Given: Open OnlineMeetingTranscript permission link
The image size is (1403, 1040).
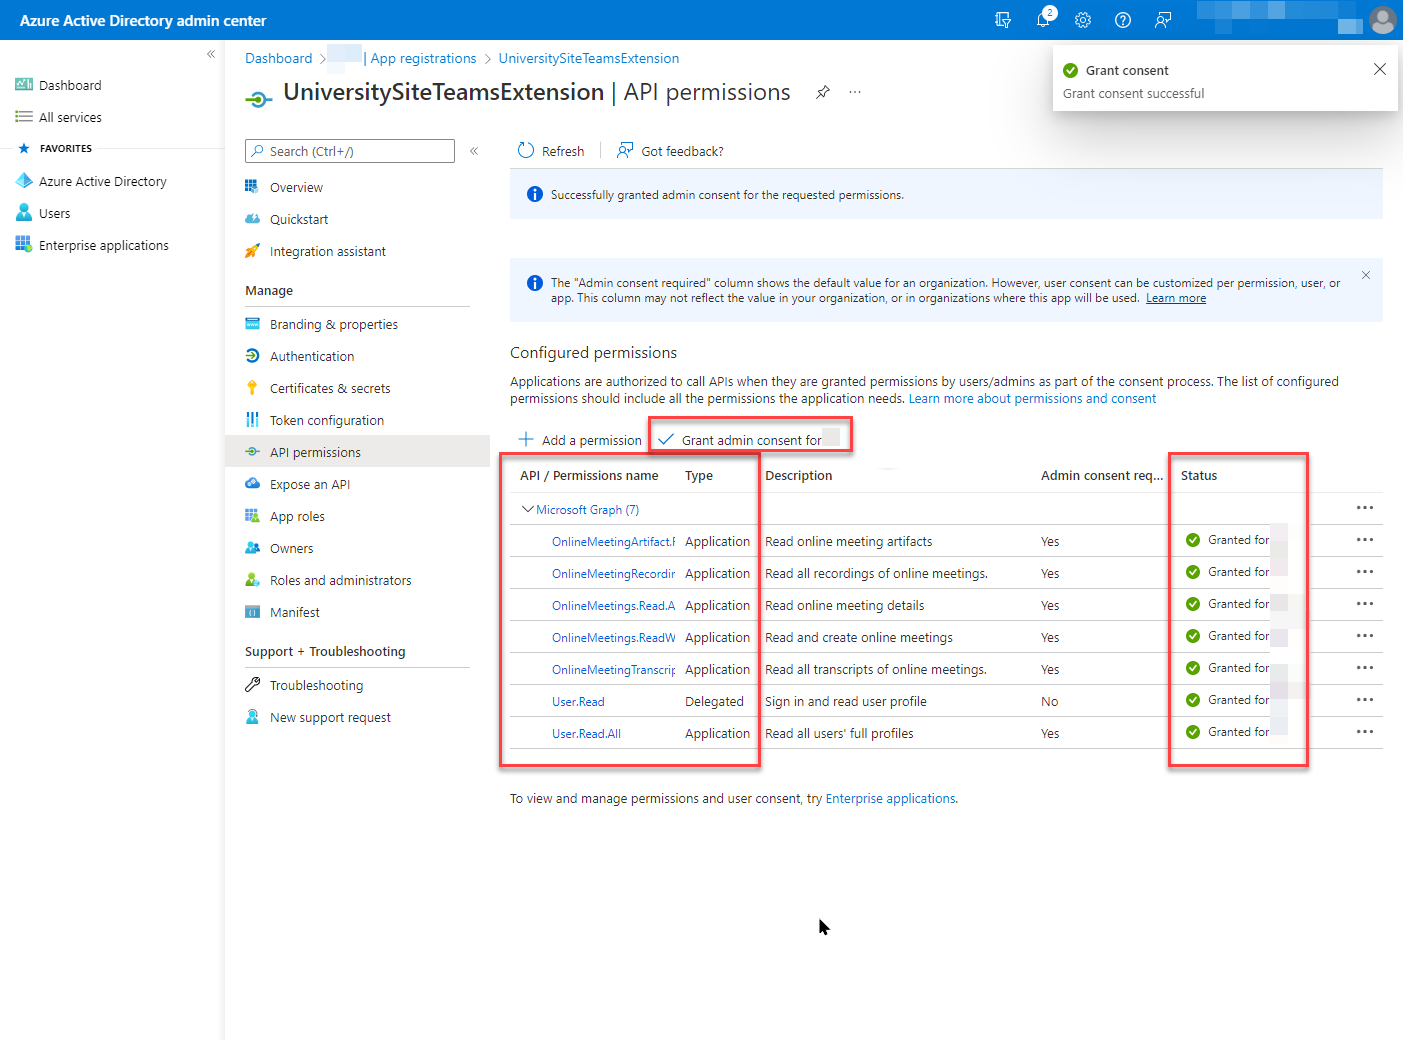Looking at the screenshot, I should click(x=613, y=669).
